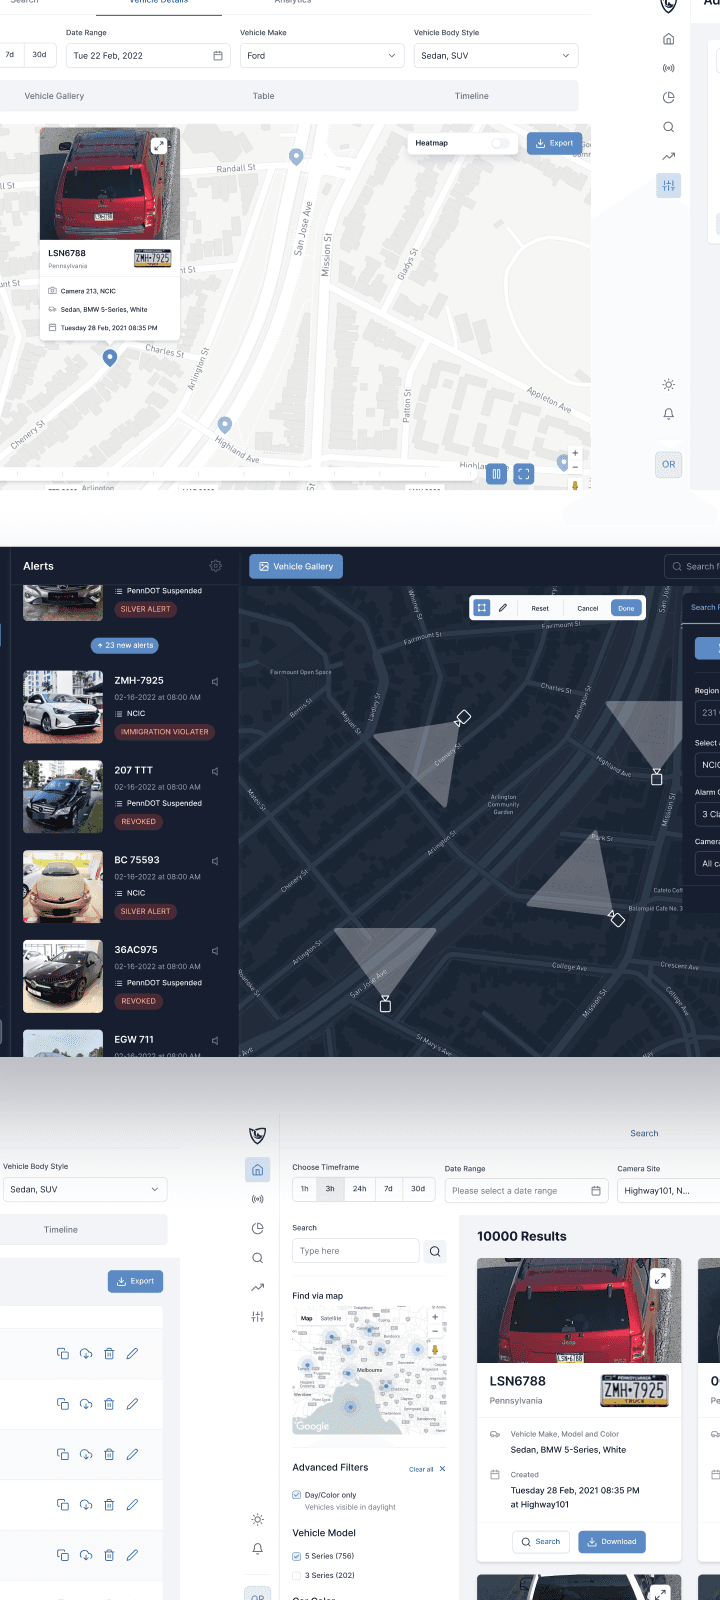Screen dimensions: 720x1600
Task: Switch to Timeline tab in top map window
Action: coord(472,96)
